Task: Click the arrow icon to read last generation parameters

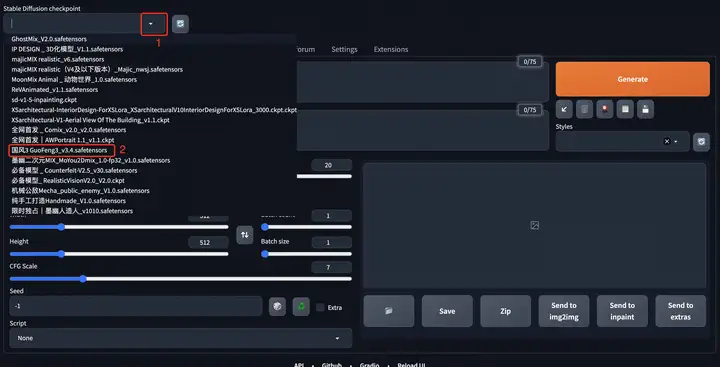Action: [564, 109]
